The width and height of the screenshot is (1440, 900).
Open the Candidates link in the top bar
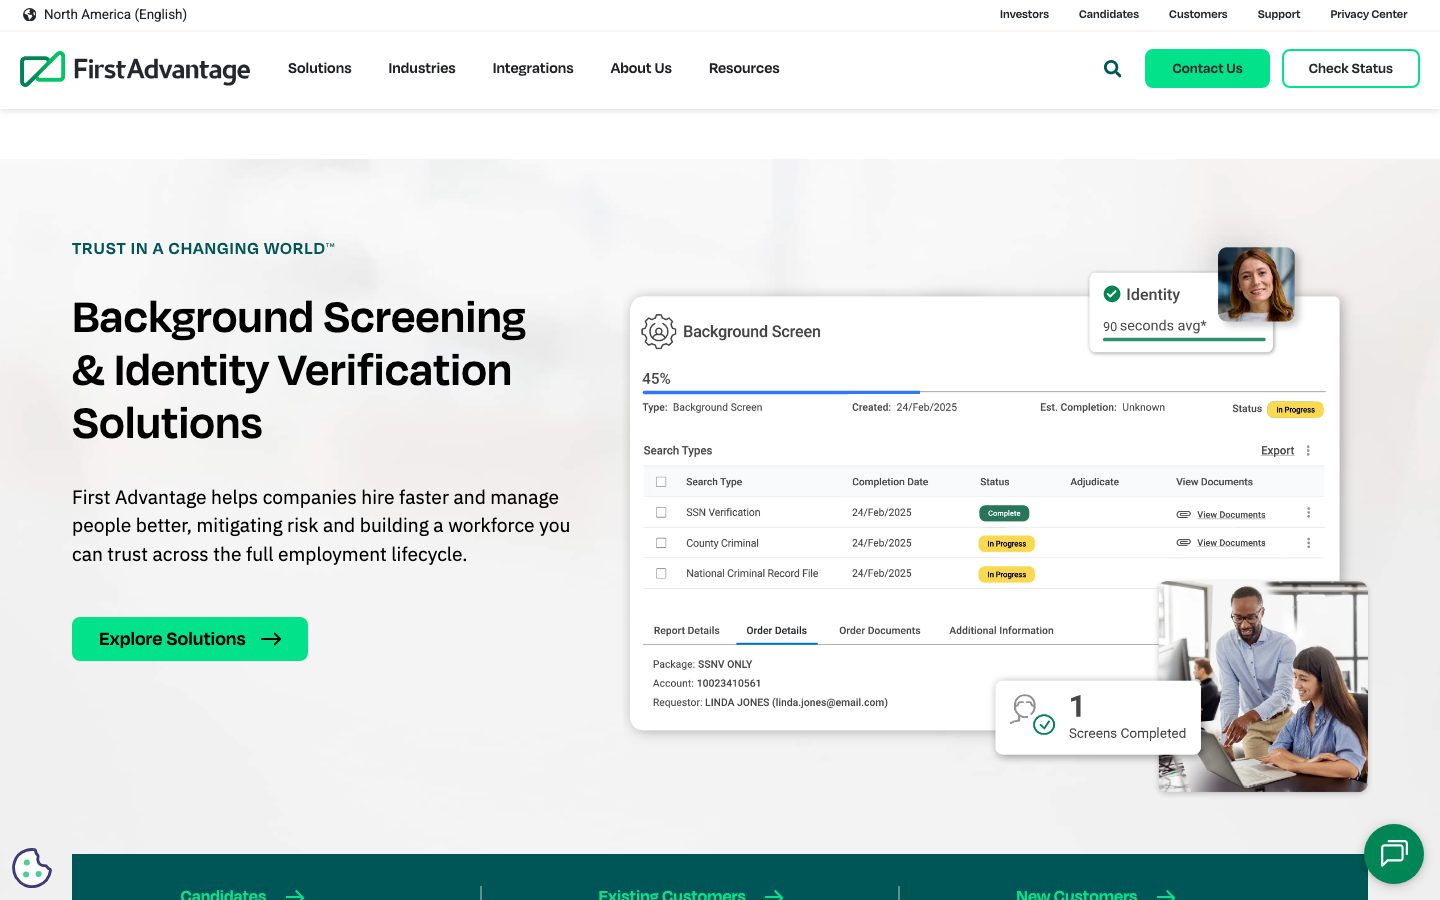pyautogui.click(x=1109, y=15)
